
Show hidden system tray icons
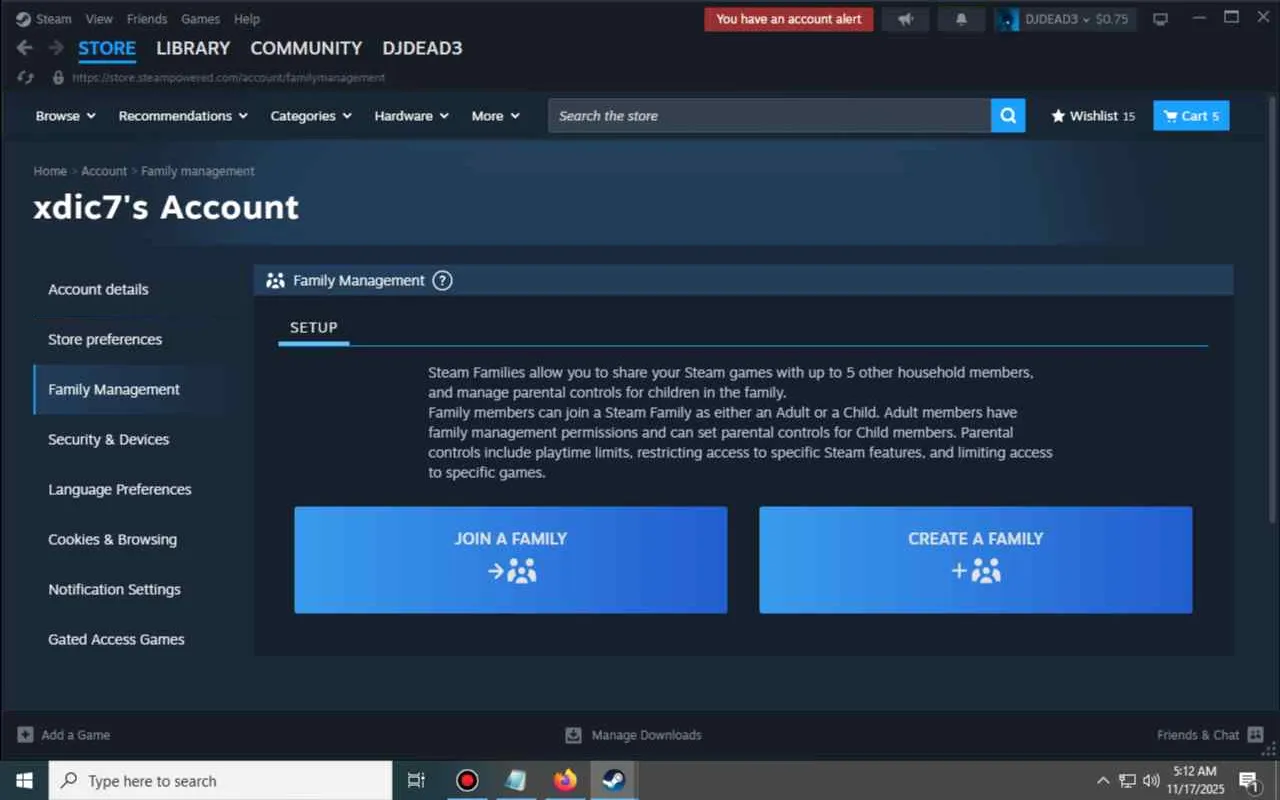tap(1103, 781)
